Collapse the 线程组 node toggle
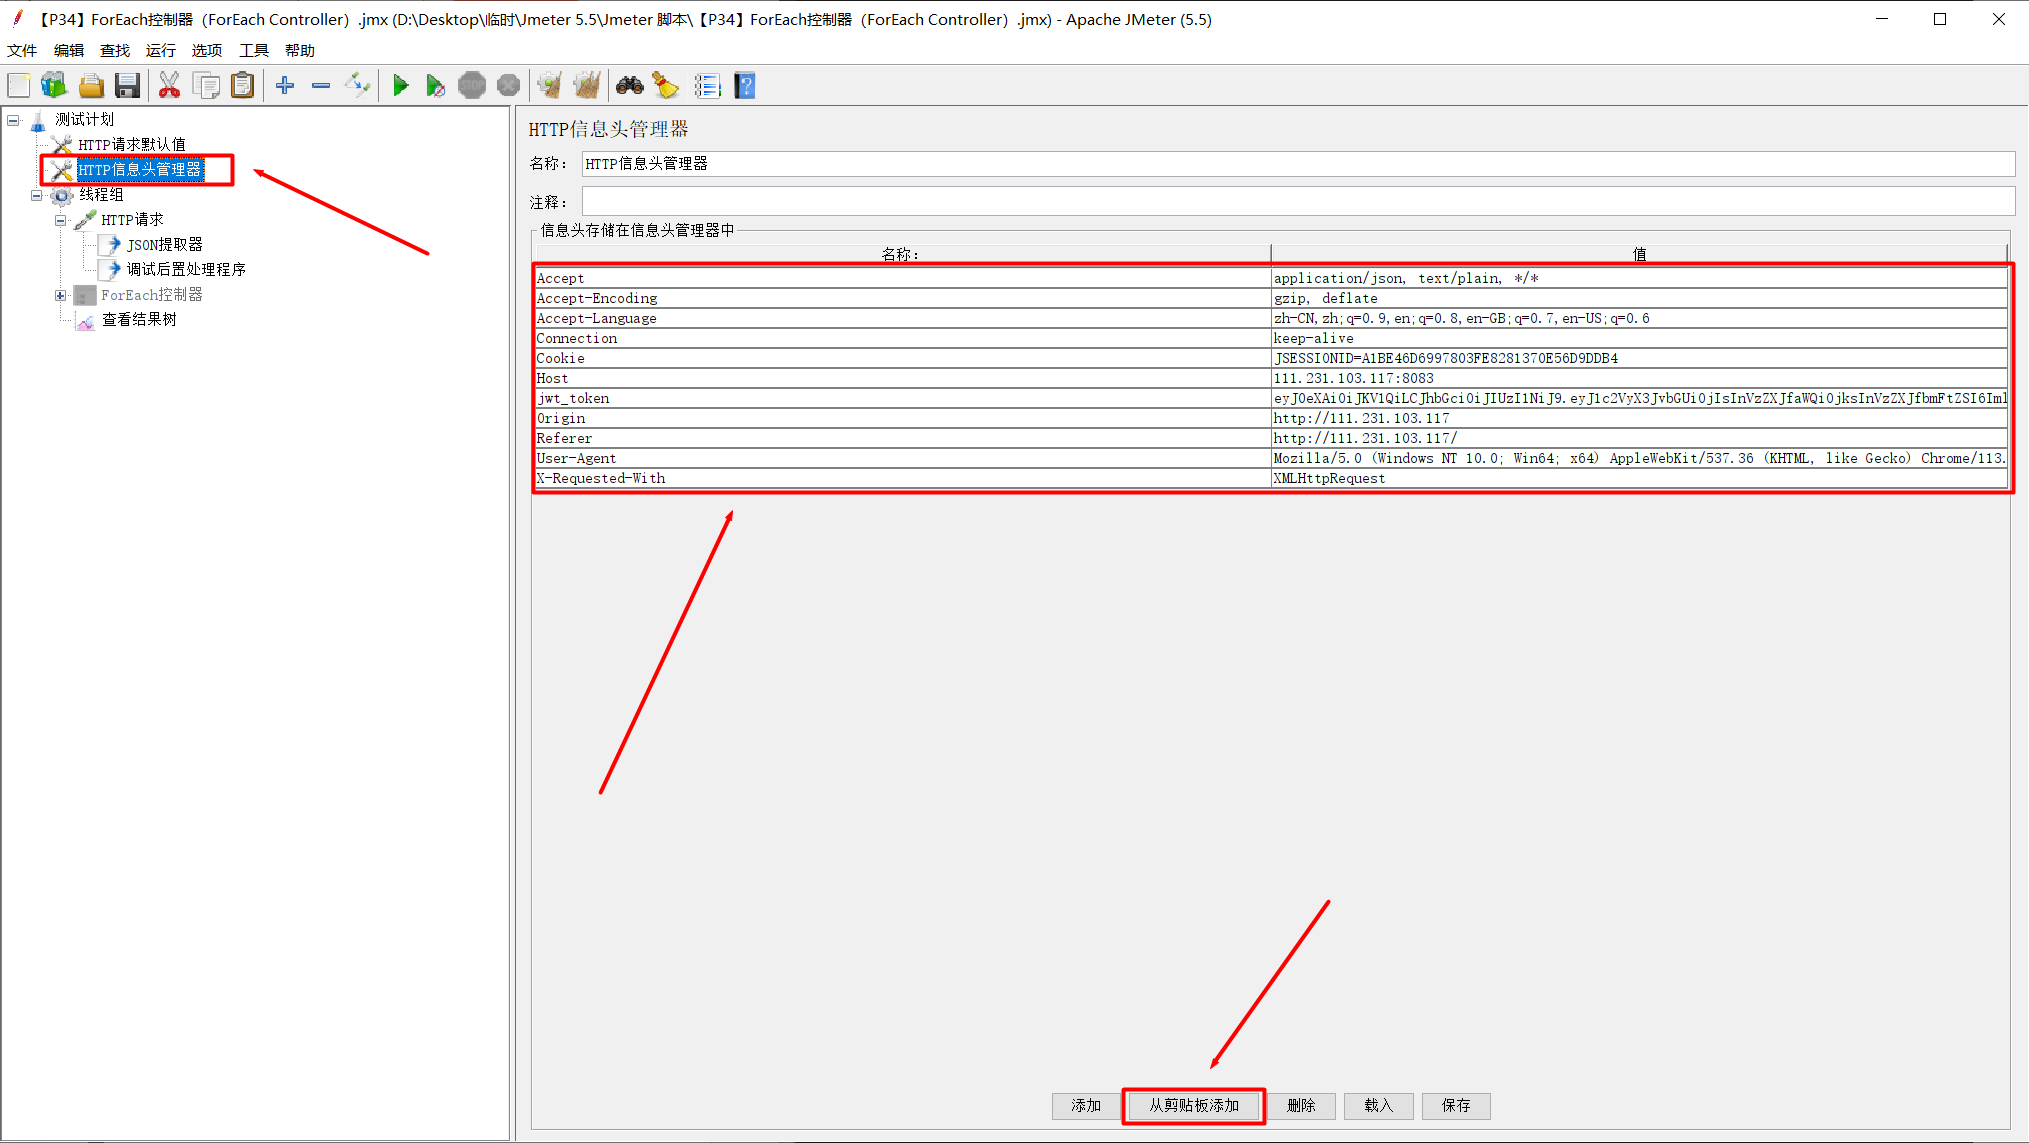This screenshot has width=2029, height=1143. coord(37,195)
